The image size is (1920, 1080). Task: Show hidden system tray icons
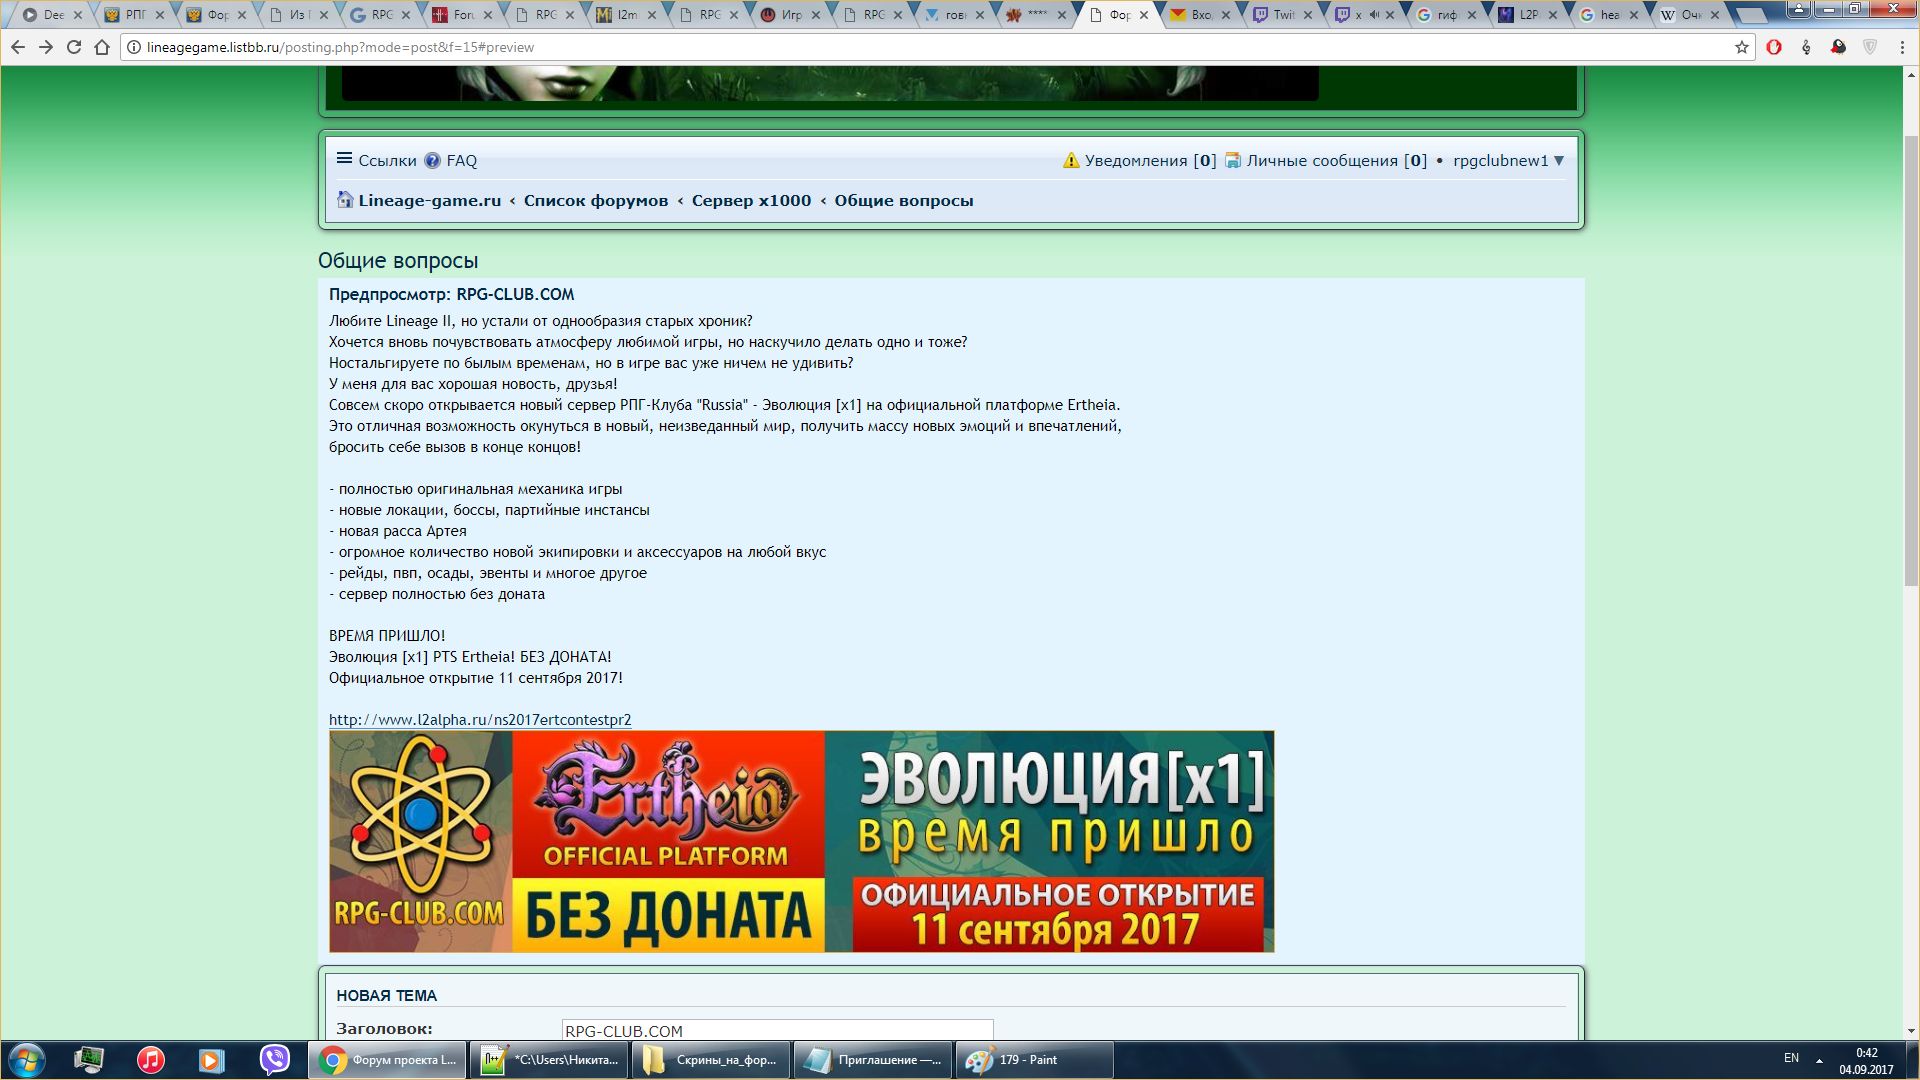[1819, 1060]
